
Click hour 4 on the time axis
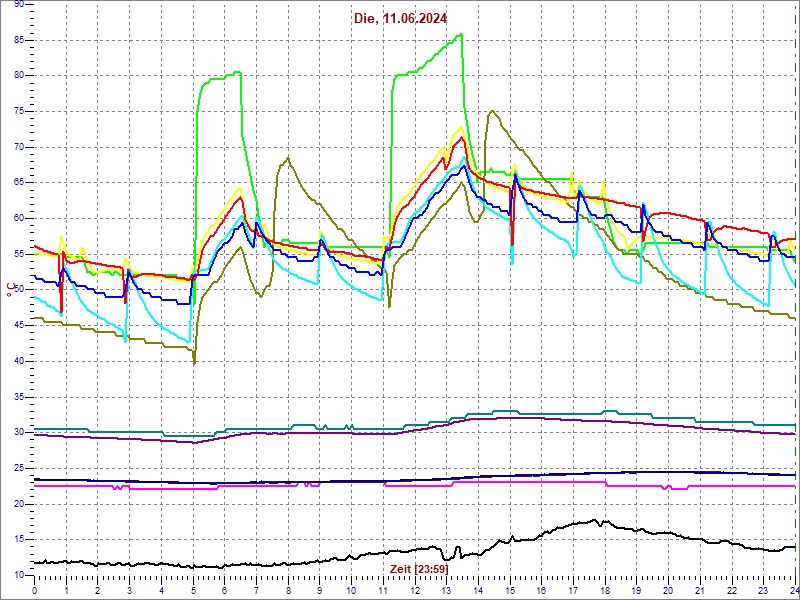161,589
